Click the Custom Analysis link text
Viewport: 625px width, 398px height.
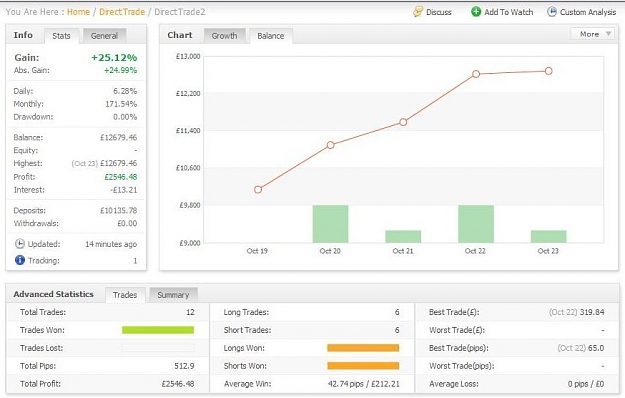588,12
